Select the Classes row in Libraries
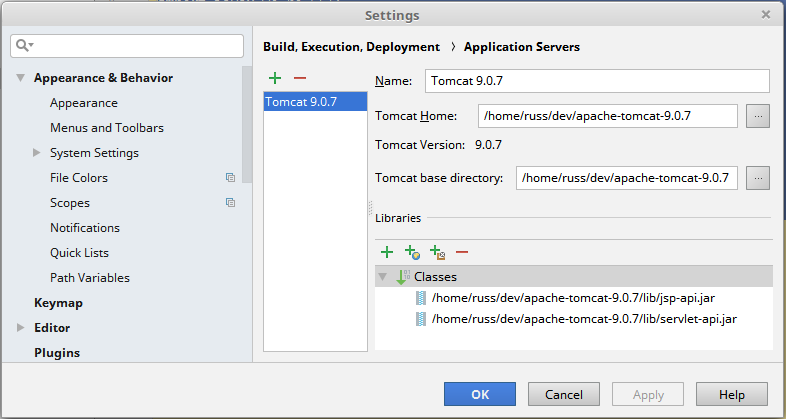The height and width of the screenshot is (419, 786). coord(573,277)
